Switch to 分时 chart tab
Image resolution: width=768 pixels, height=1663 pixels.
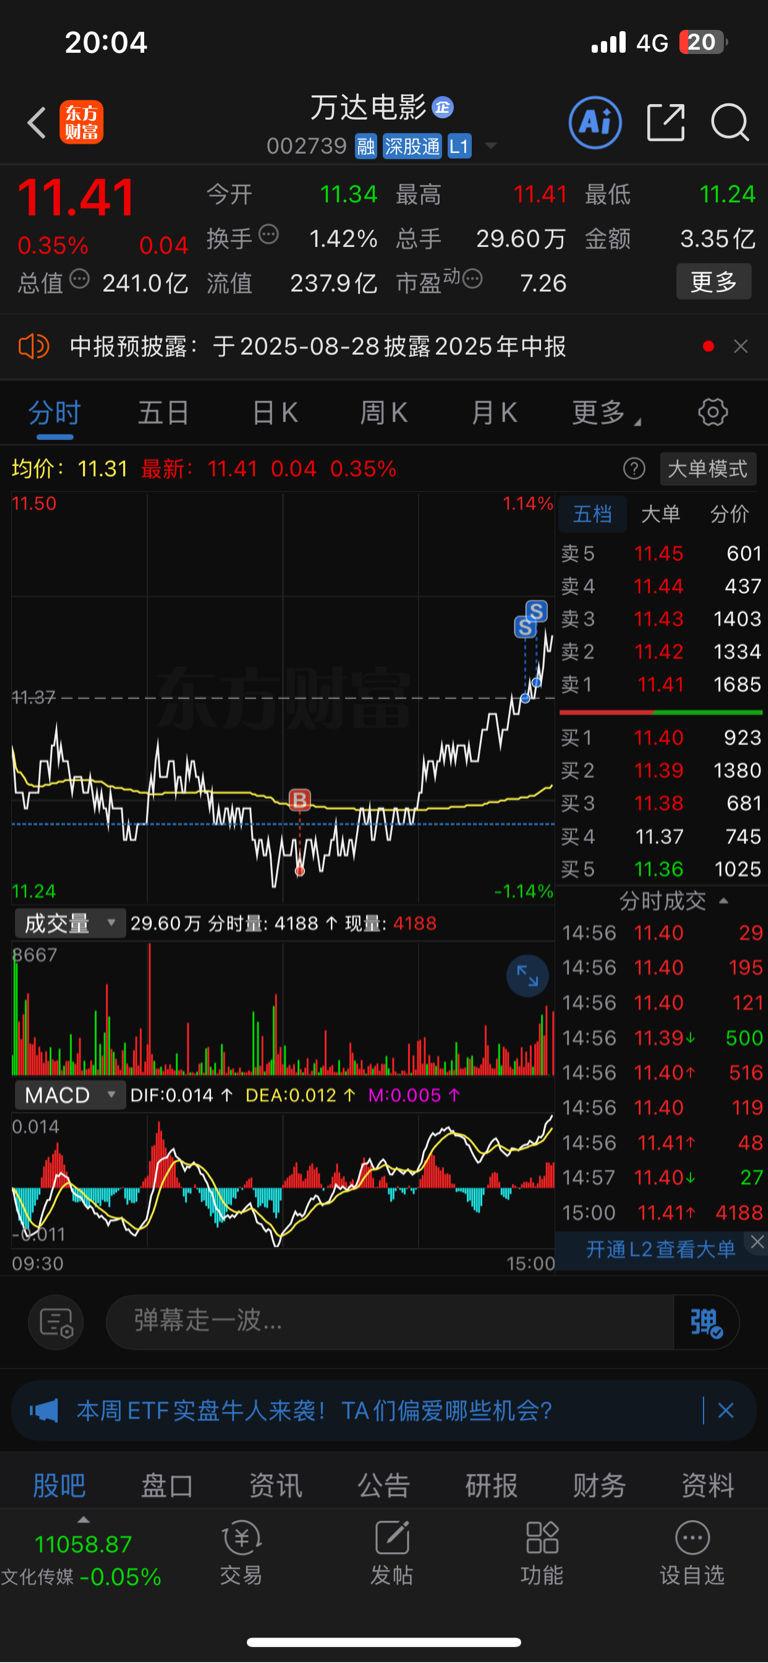point(54,413)
